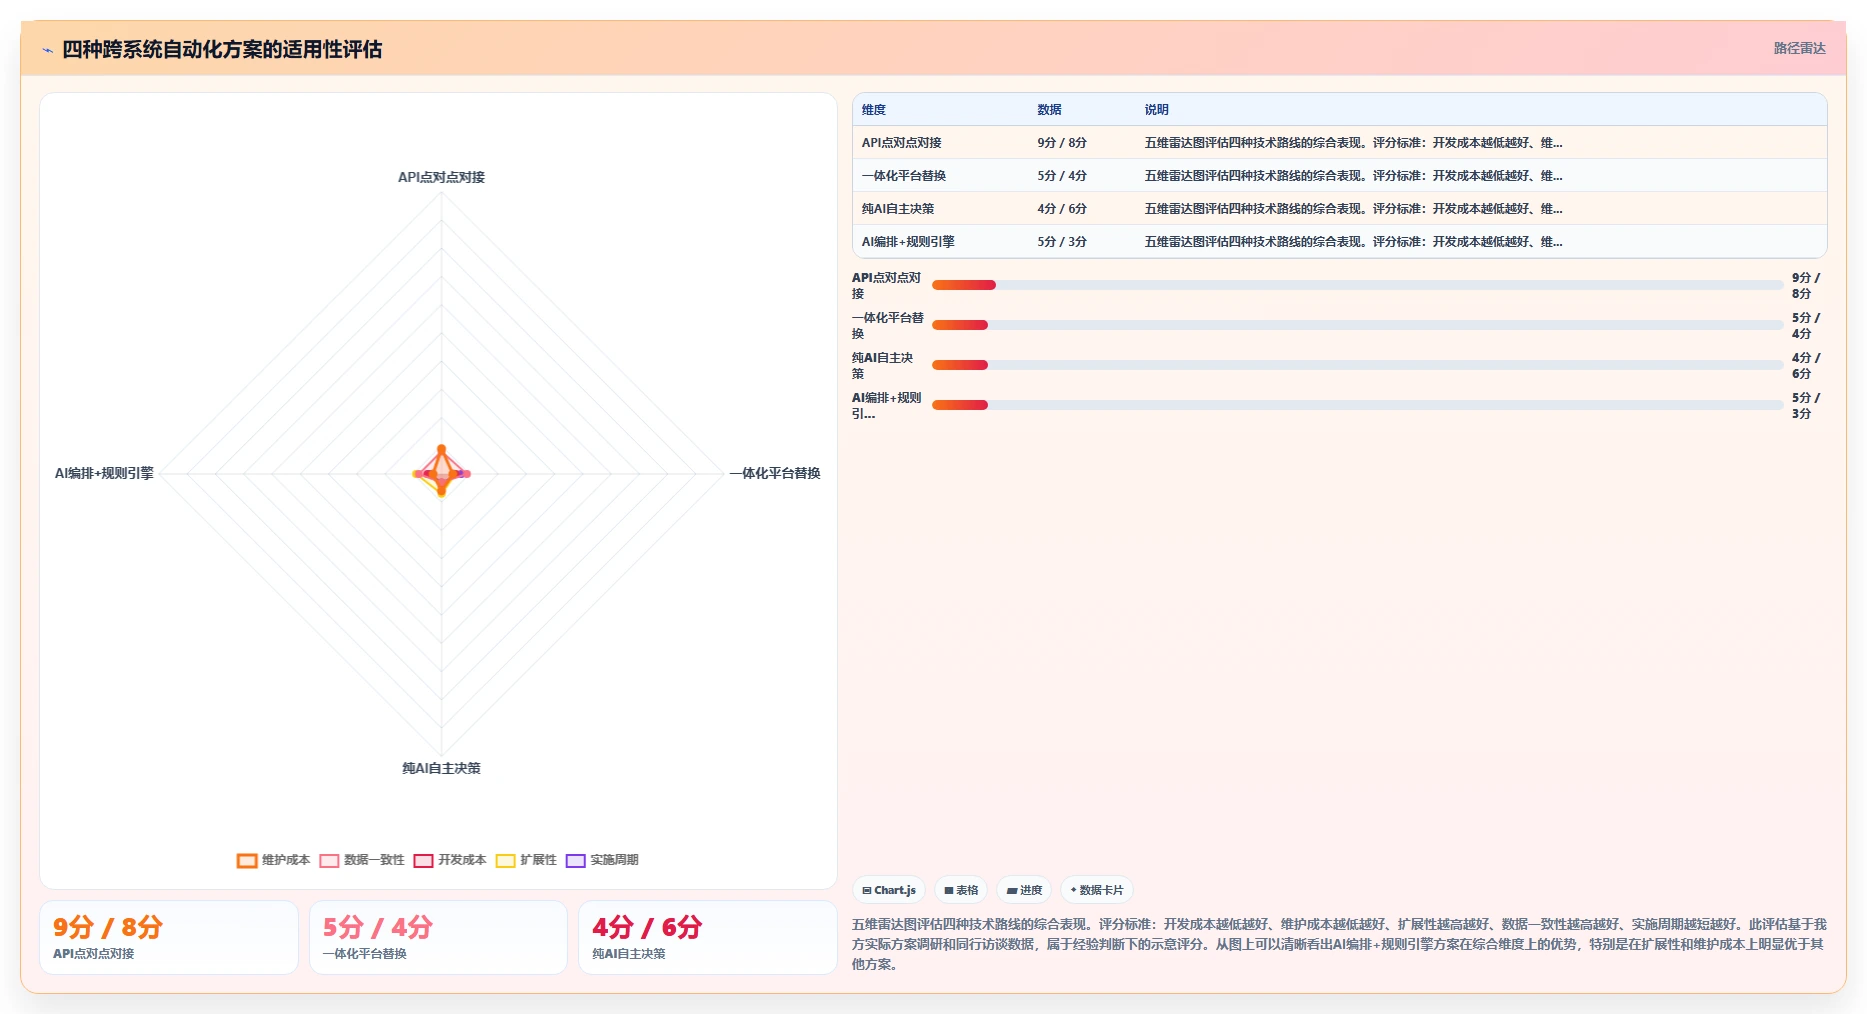
Task: Select the 纯AI自主决策 table row
Action: 1339,209
